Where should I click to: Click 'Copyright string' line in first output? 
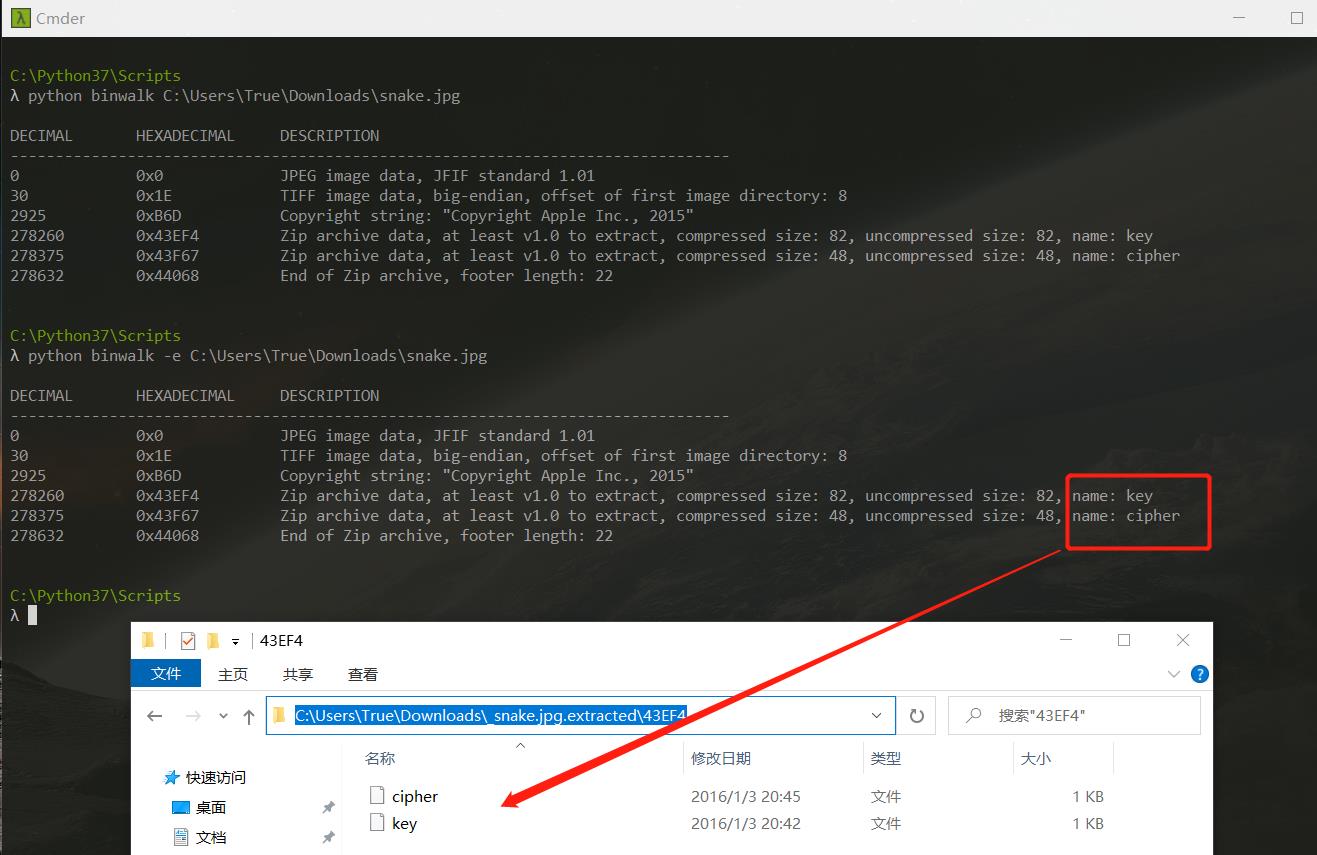(x=487, y=216)
